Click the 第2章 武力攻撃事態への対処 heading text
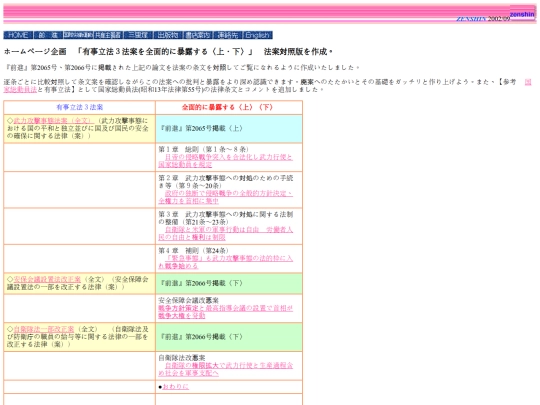This screenshot has height=405, width=540. tap(226, 182)
